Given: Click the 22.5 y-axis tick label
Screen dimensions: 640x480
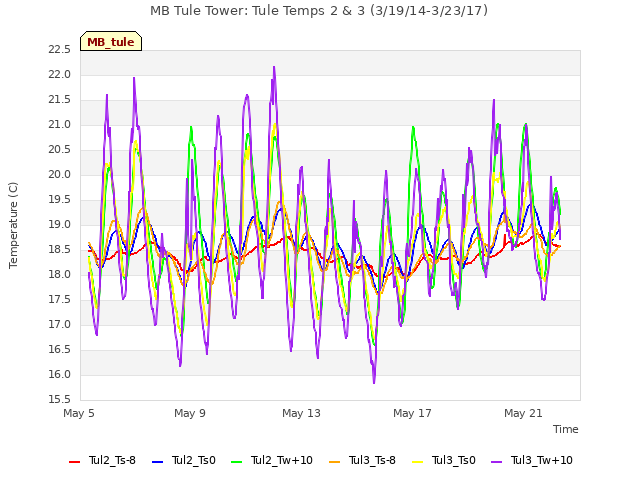Looking at the screenshot, I should pyautogui.click(x=60, y=50).
